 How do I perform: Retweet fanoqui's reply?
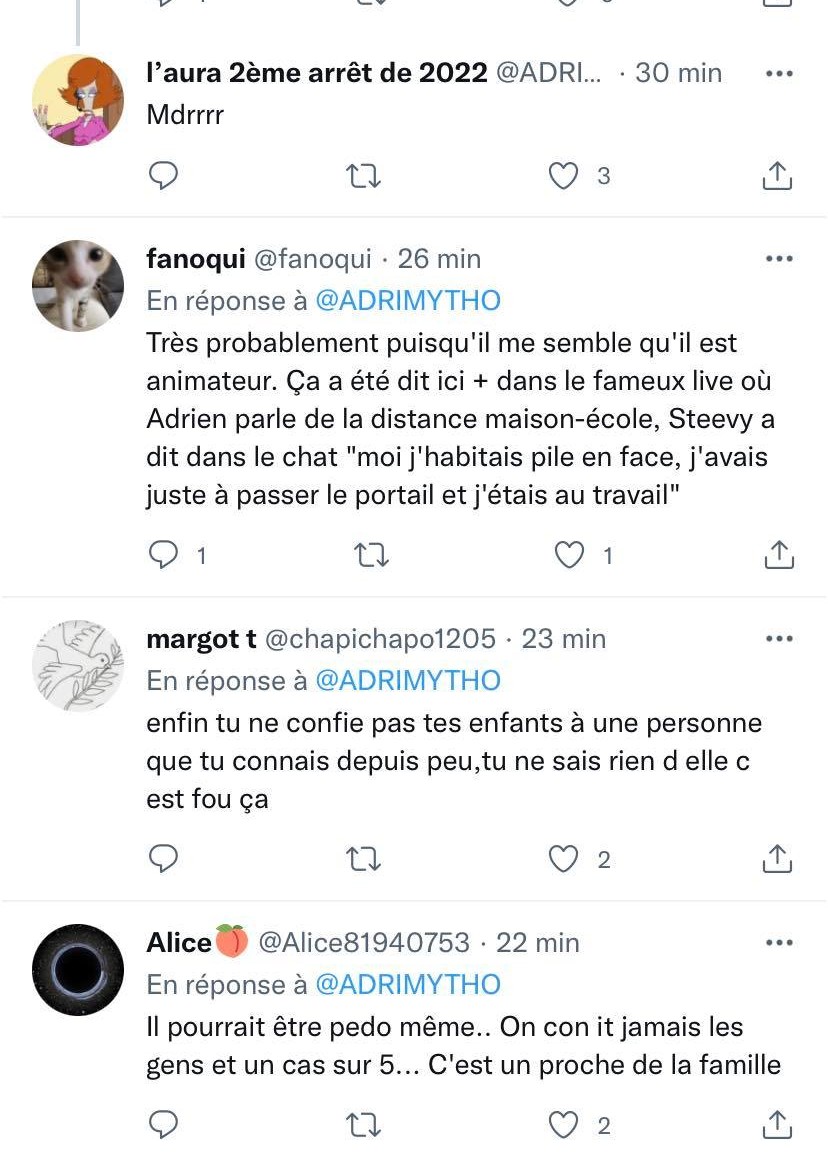(372, 555)
